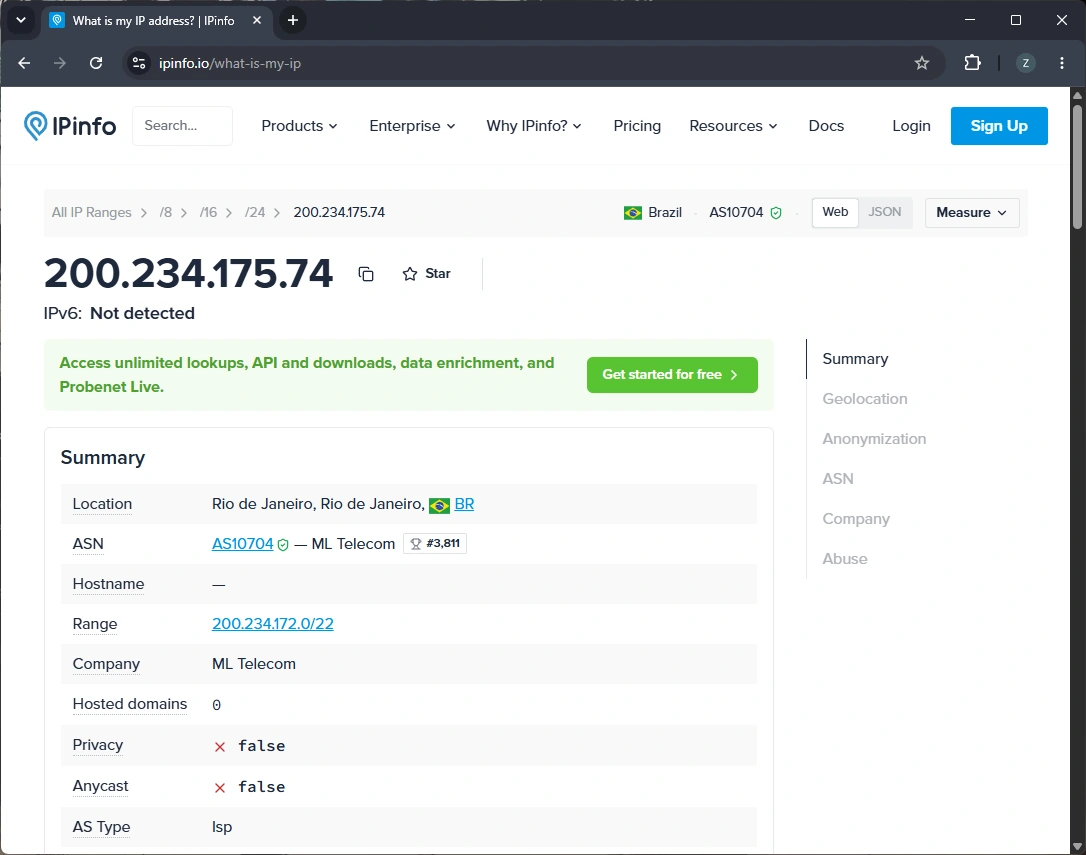Open the /16 breadcrumb range
This screenshot has height=855, width=1086.
pyautogui.click(x=208, y=213)
